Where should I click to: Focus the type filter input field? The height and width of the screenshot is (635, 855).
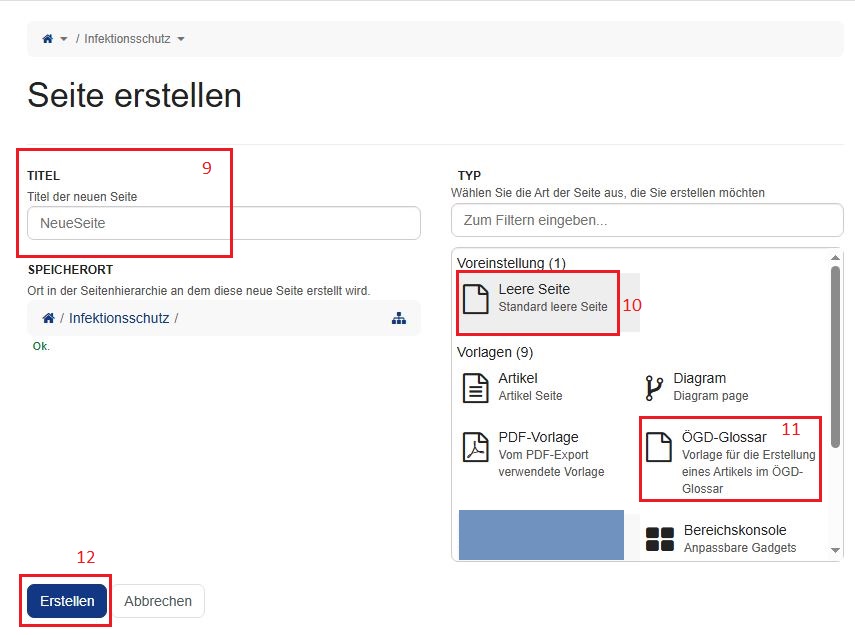pyautogui.click(x=647, y=219)
